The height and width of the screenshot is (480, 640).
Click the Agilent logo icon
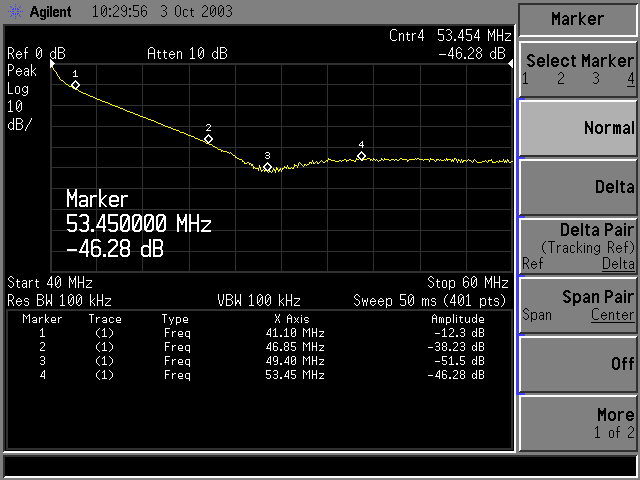pyautogui.click(x=15, y=11)
